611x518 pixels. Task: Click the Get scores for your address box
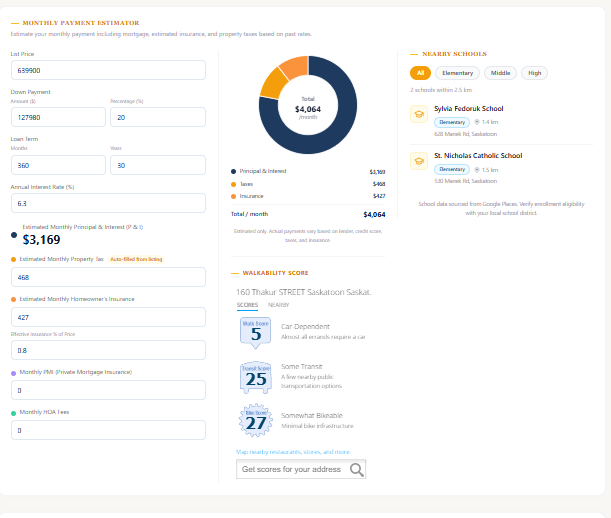[x=301, y=469]
